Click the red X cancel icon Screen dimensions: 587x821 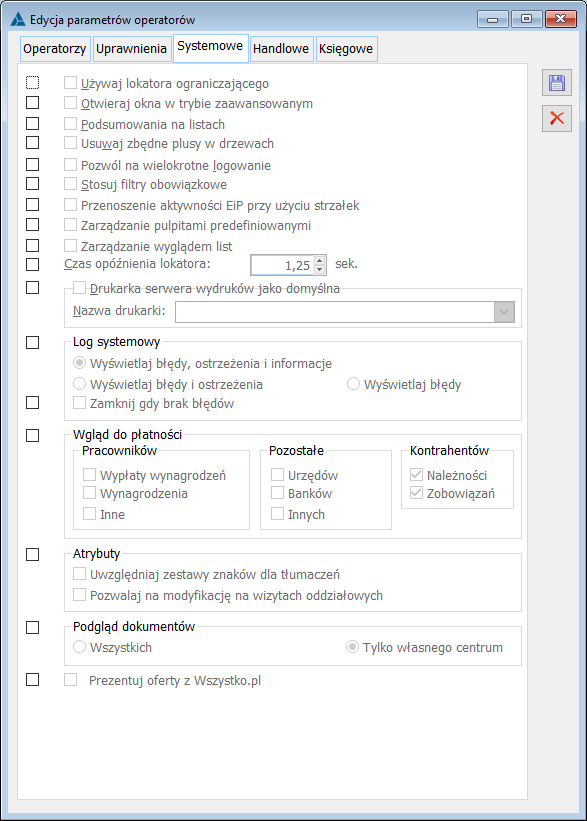tap(557, 118)
